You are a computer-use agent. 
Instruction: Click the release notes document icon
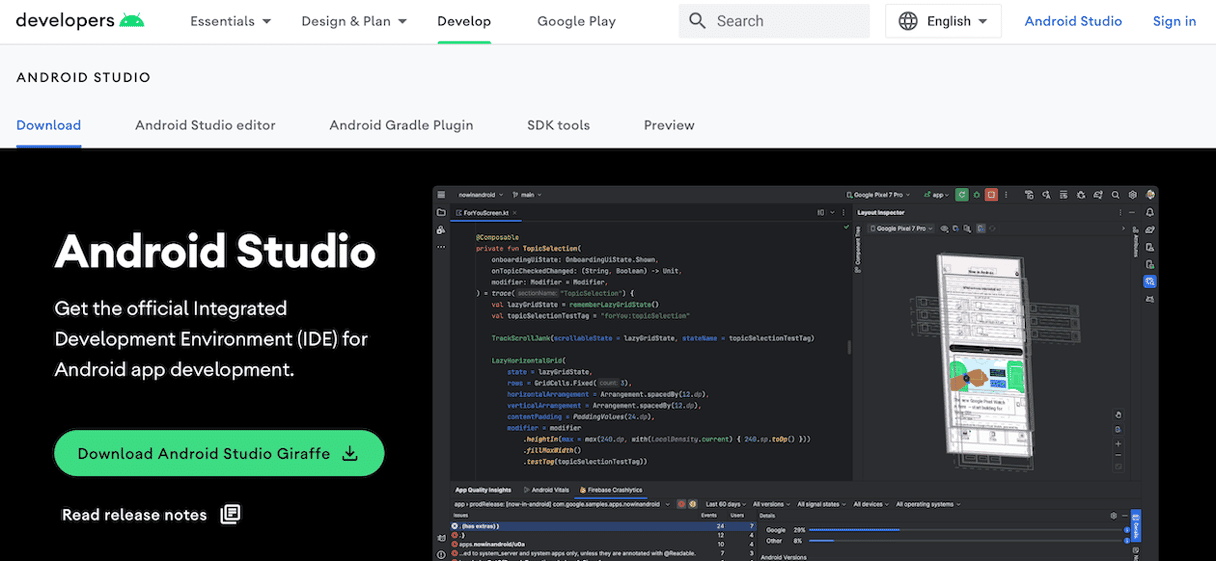pos(230,514)
